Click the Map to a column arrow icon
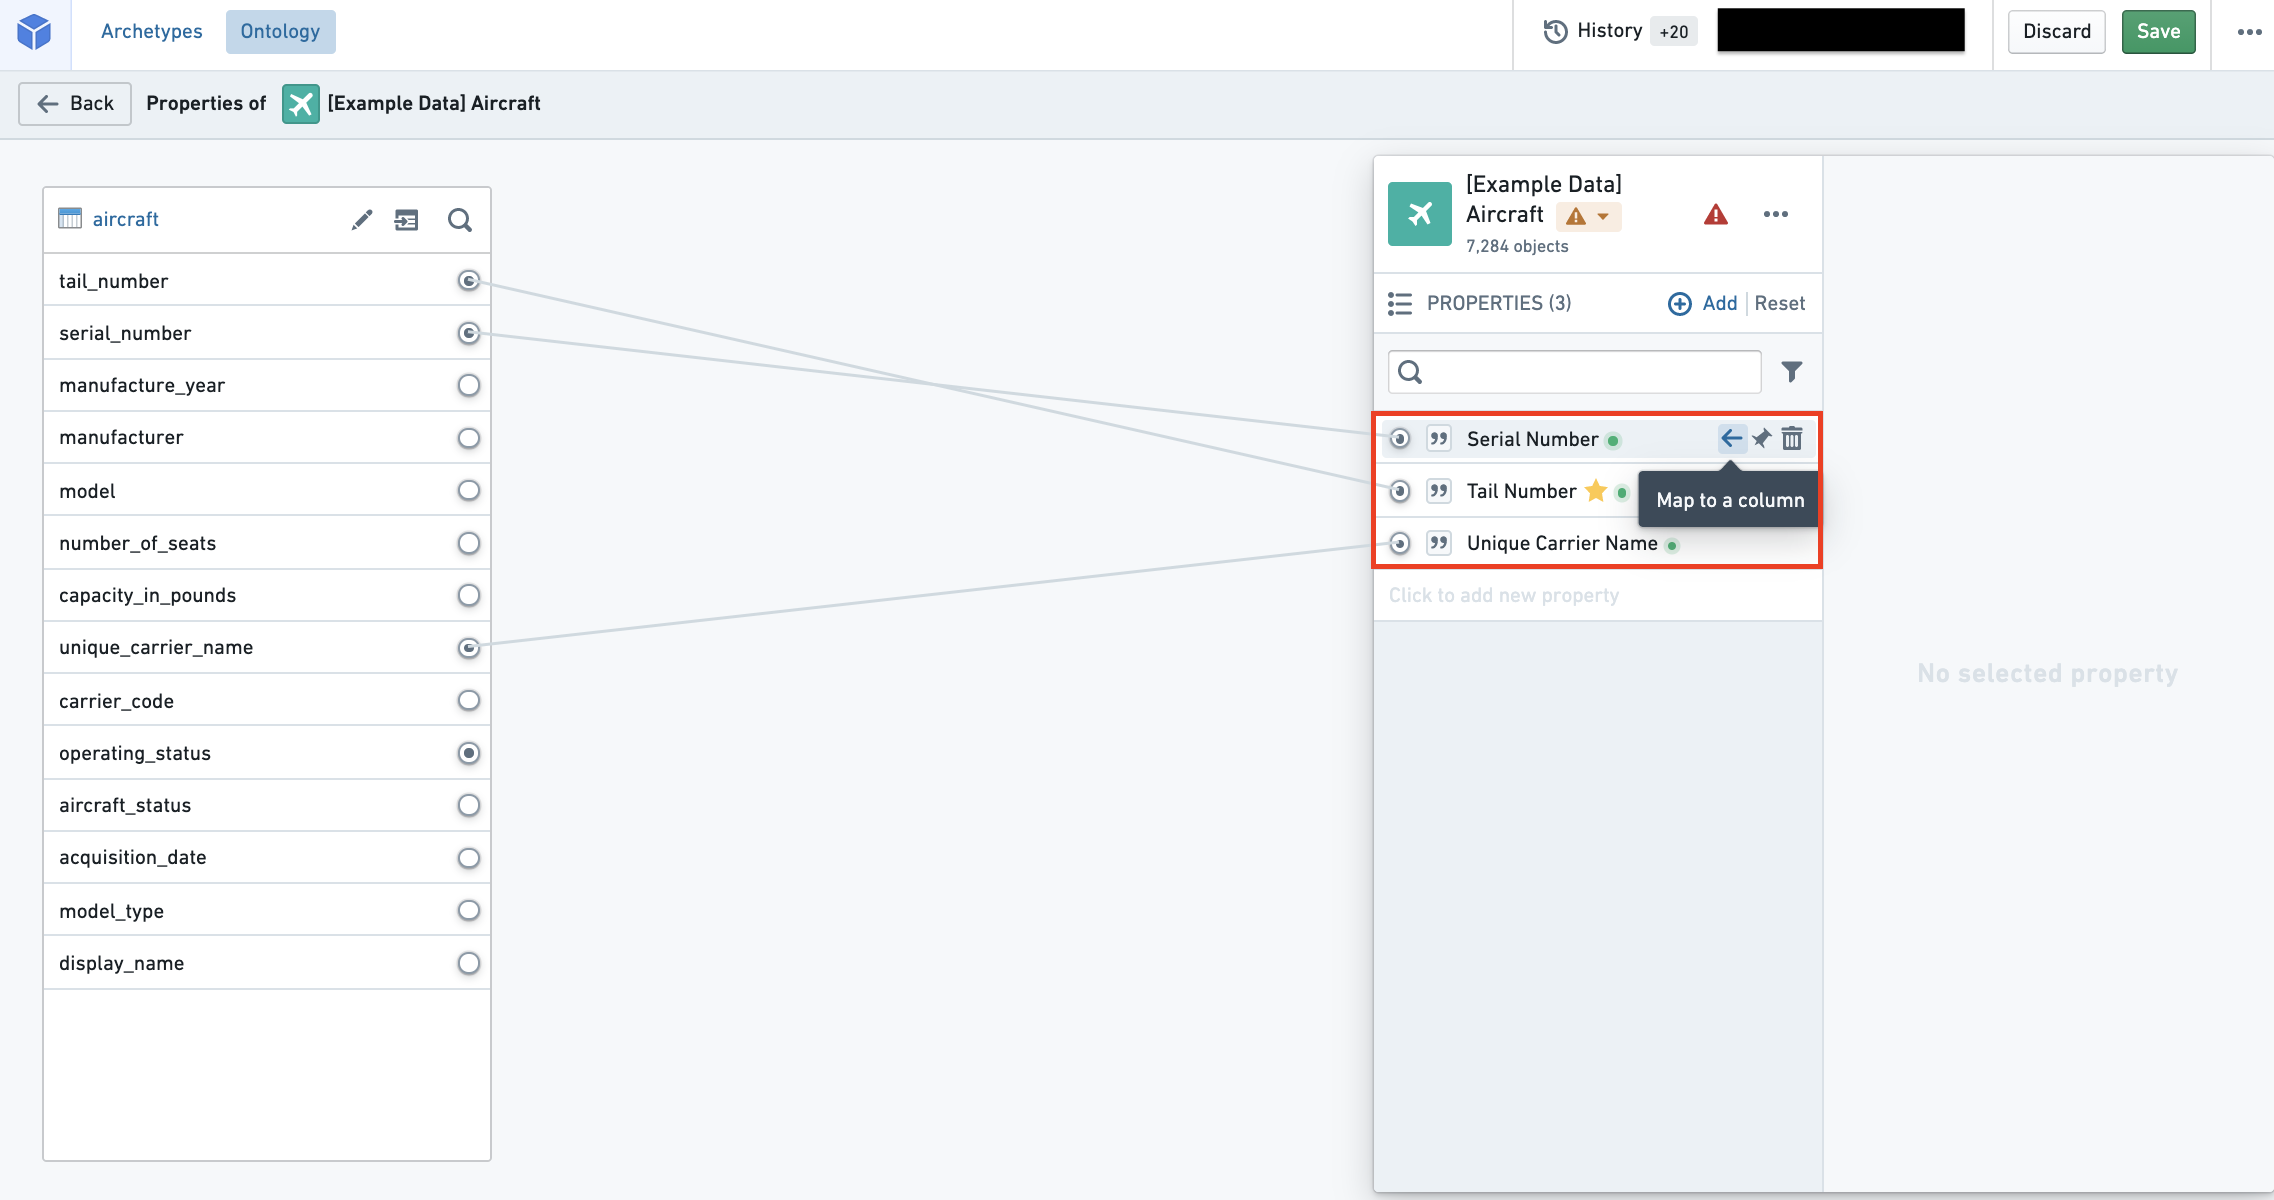The height and width of the screenshot is (1200, 2274). point(1732,438)
